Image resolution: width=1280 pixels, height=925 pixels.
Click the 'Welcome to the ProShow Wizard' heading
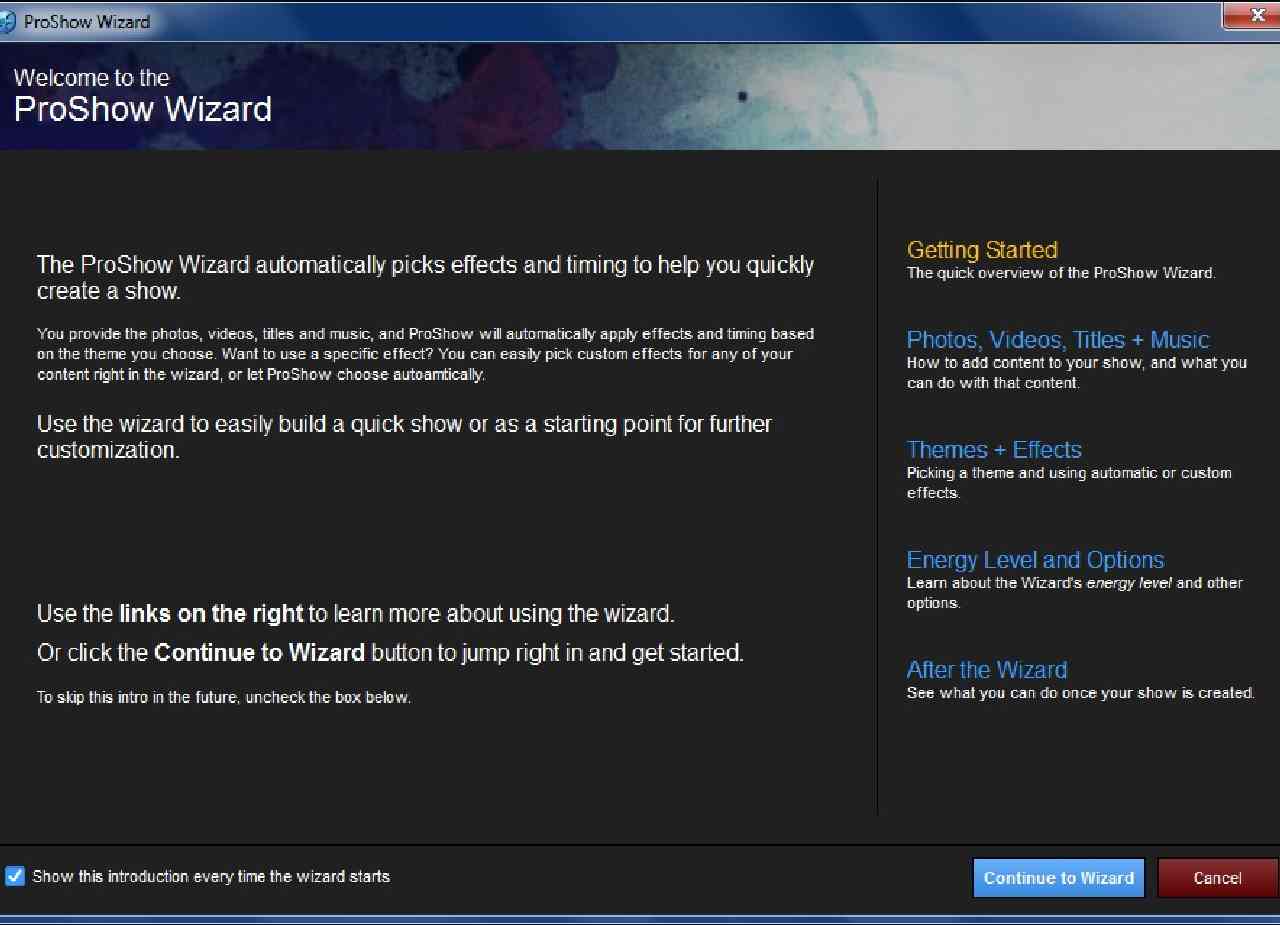[x=143, y=96]
